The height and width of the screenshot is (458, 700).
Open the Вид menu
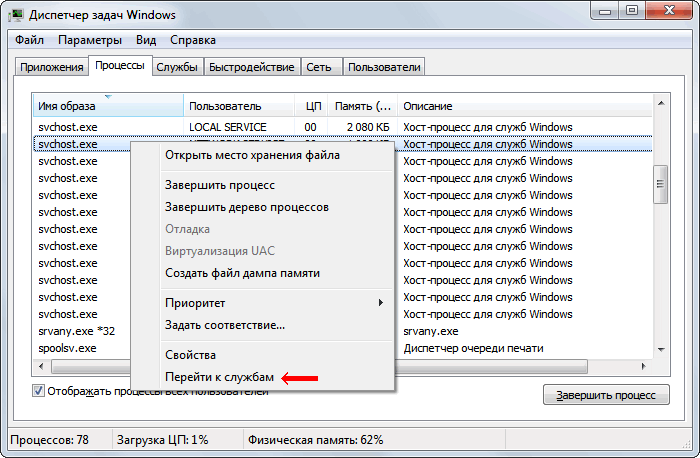pos(146,40)
